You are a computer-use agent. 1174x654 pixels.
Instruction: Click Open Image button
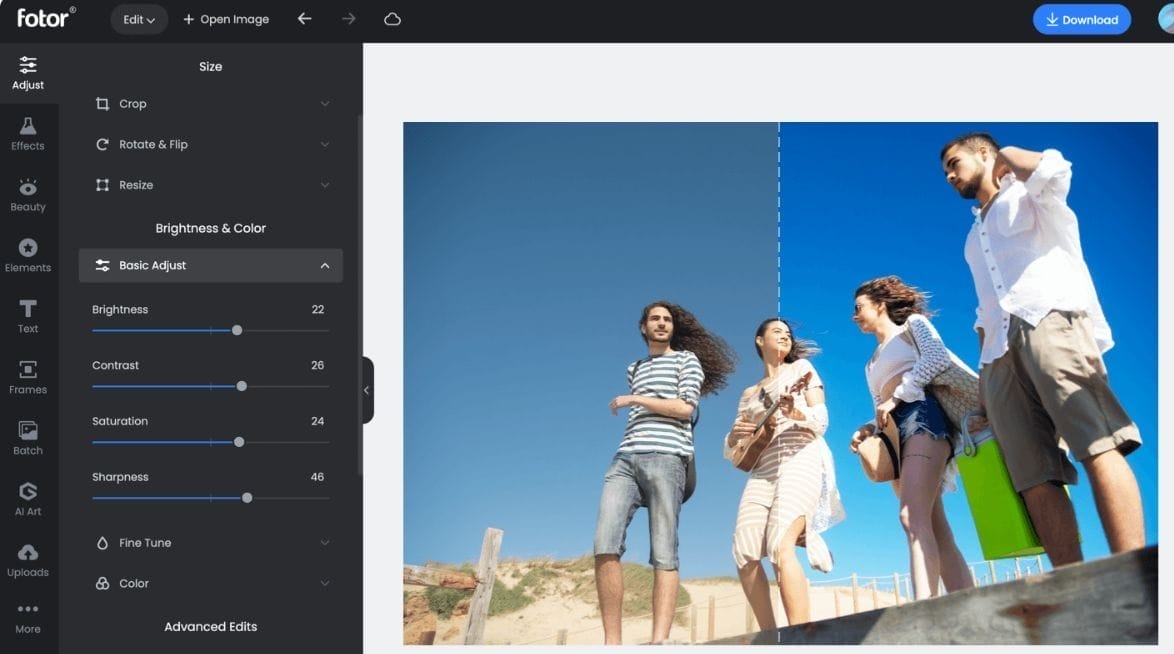click(x=226, y=19)
